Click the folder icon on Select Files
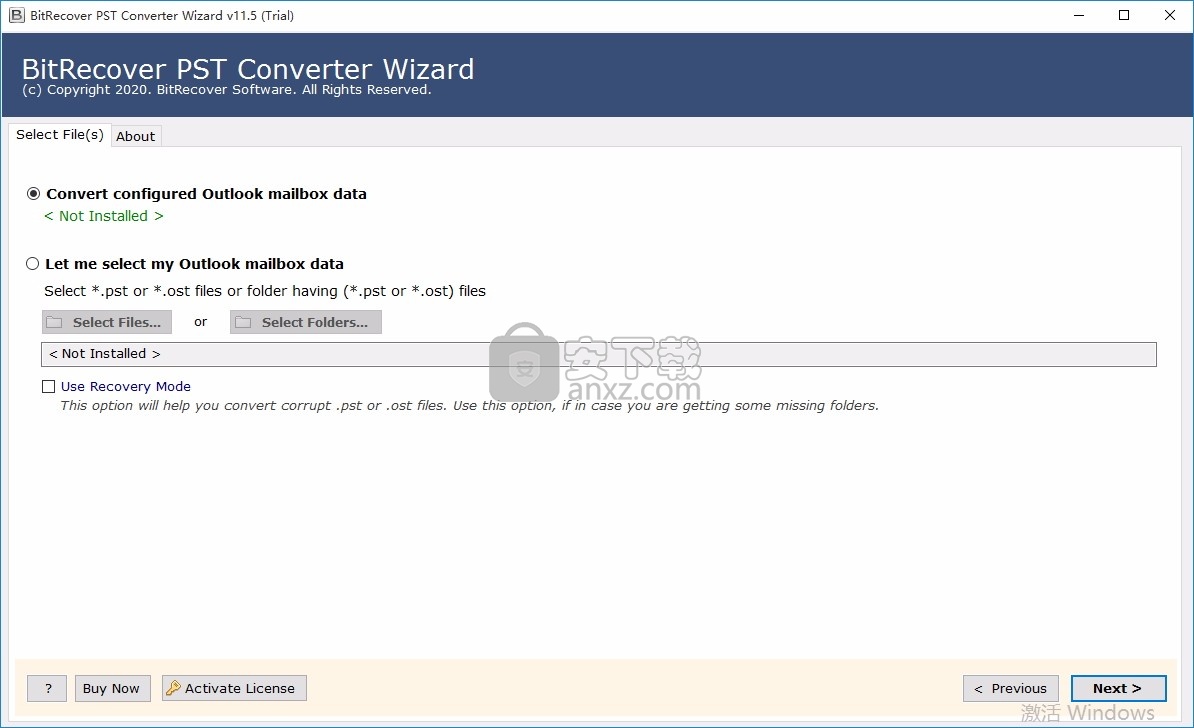The image size is (1194, 728). (54, 322)
